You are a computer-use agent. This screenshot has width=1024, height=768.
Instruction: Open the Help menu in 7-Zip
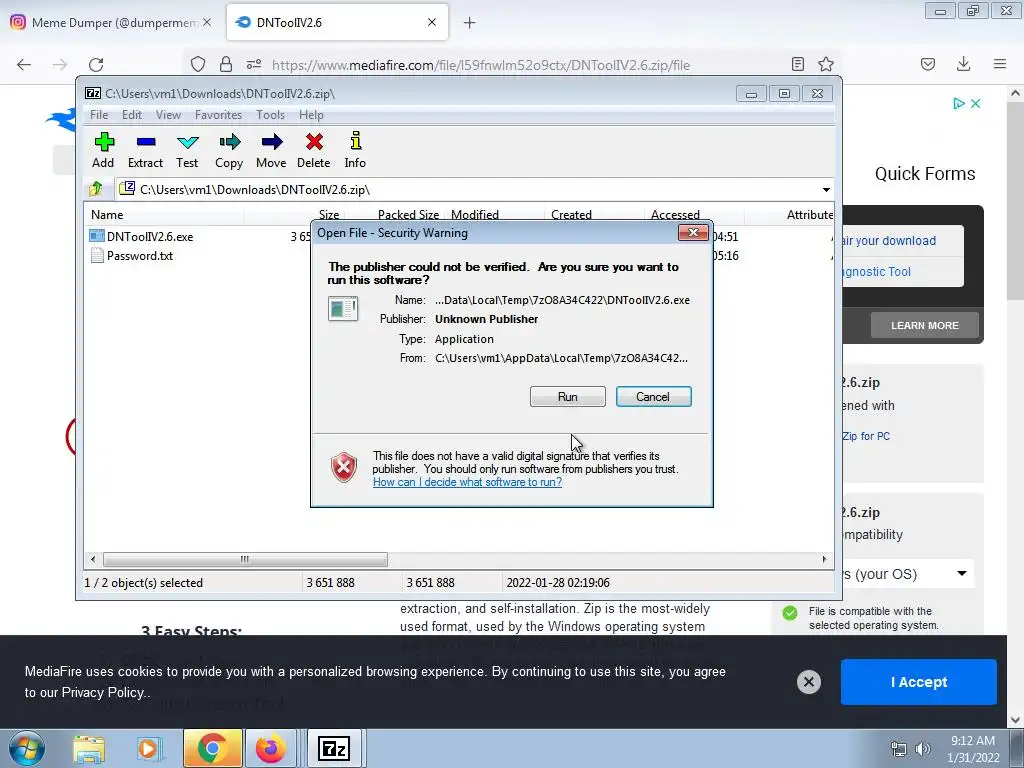point(312,115)
